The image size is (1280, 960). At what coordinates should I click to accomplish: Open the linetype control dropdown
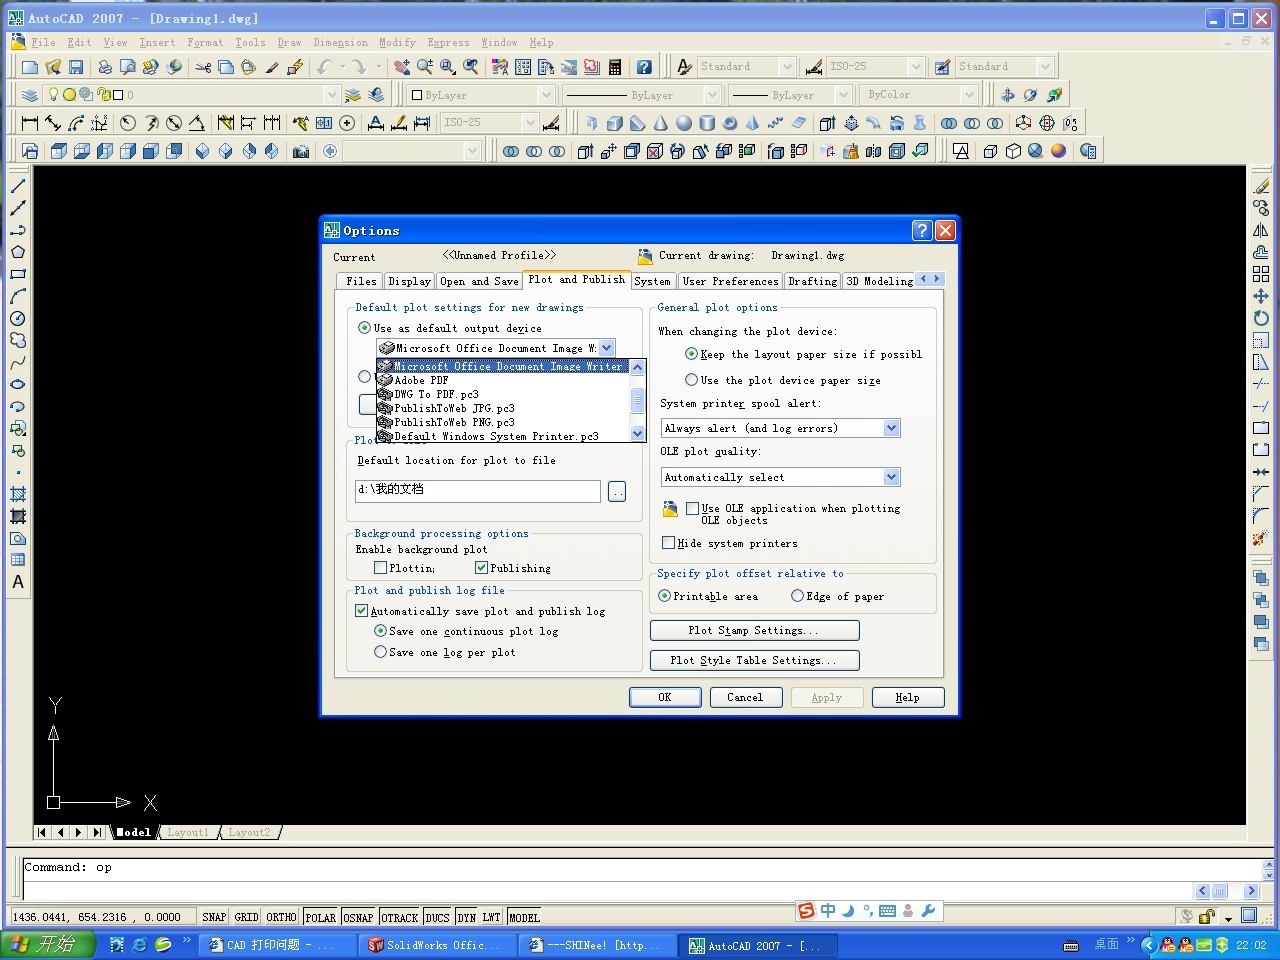712,95
